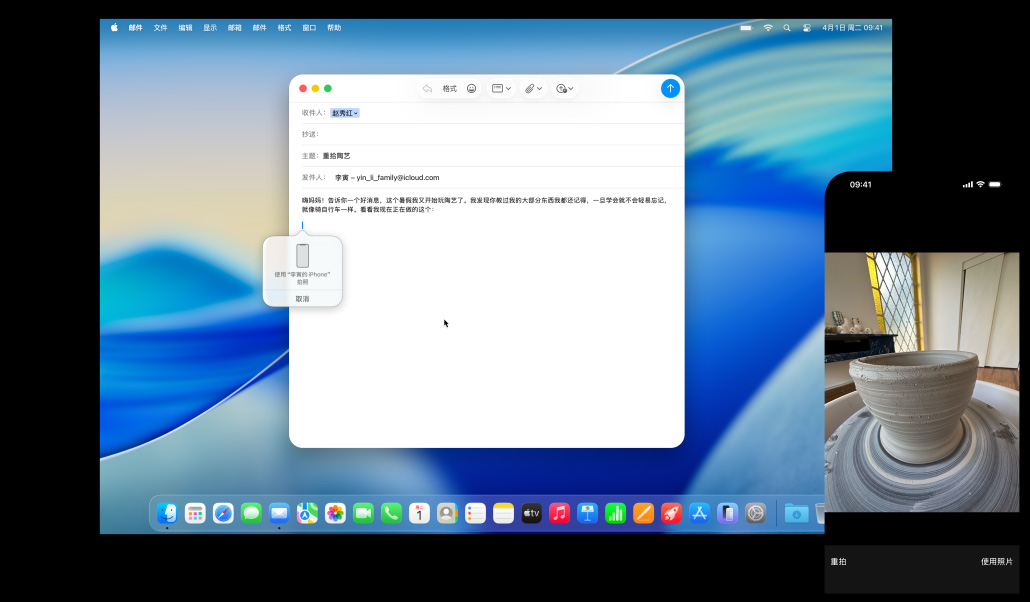Open Safari from the Dock

tap(223, 513)
